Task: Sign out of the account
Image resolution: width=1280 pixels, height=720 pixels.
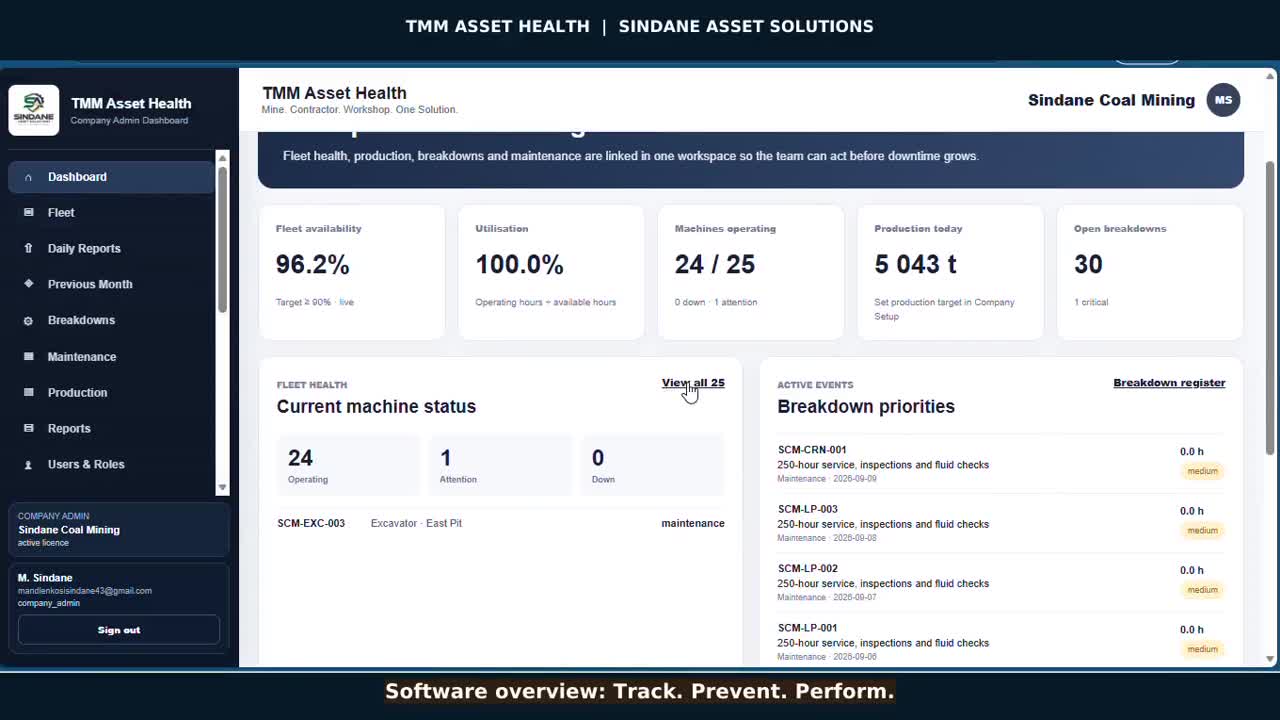Action: [x=119, y=630]
